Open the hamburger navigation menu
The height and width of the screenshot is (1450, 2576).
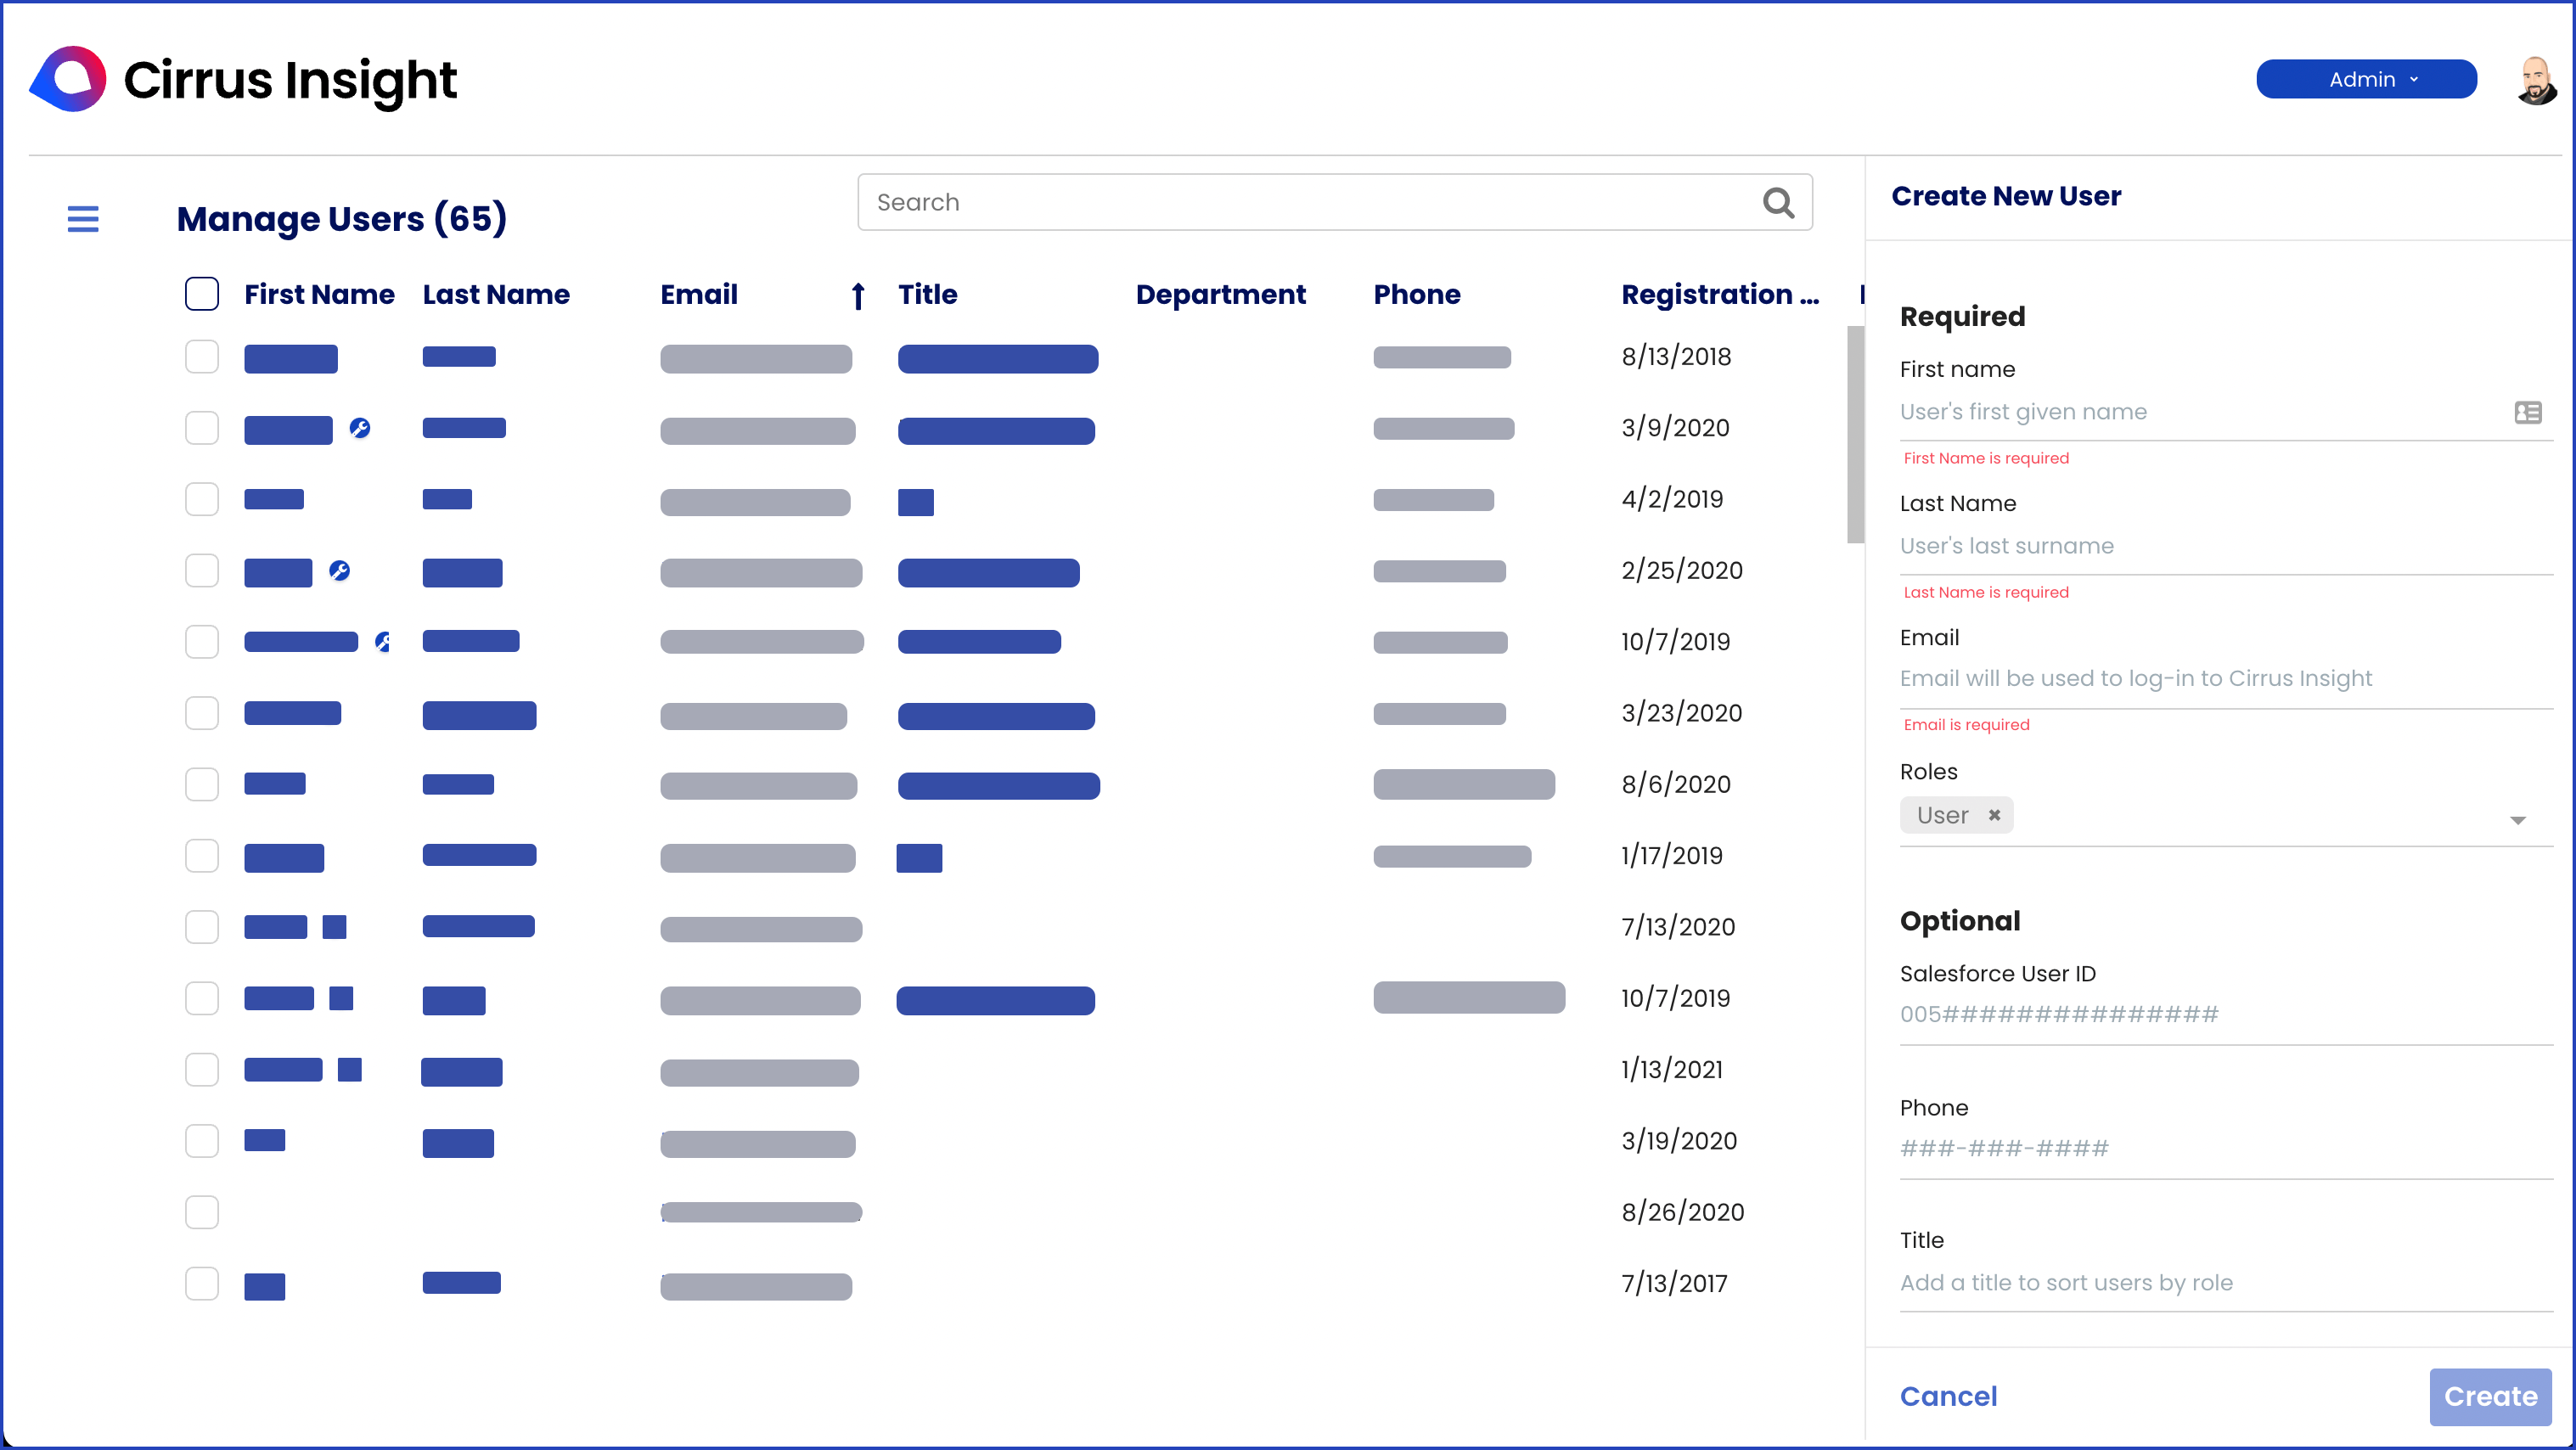tap(83, 218)
